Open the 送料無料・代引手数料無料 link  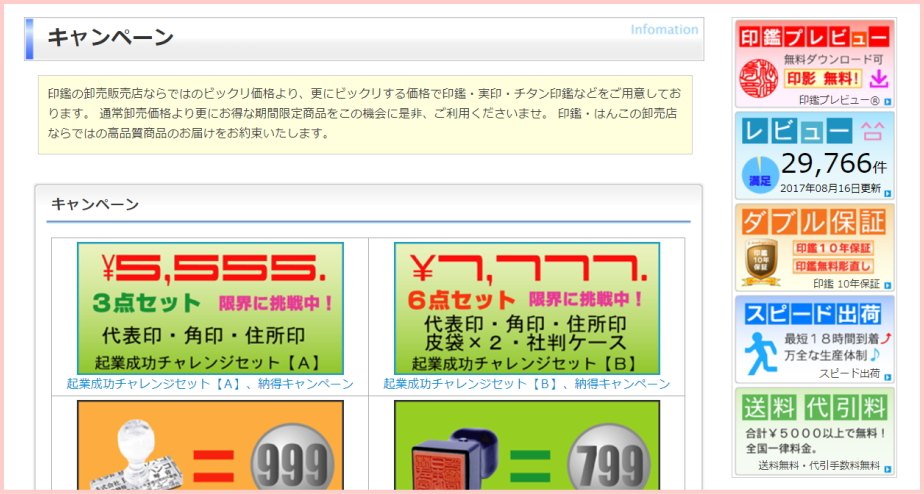[819, 466]
